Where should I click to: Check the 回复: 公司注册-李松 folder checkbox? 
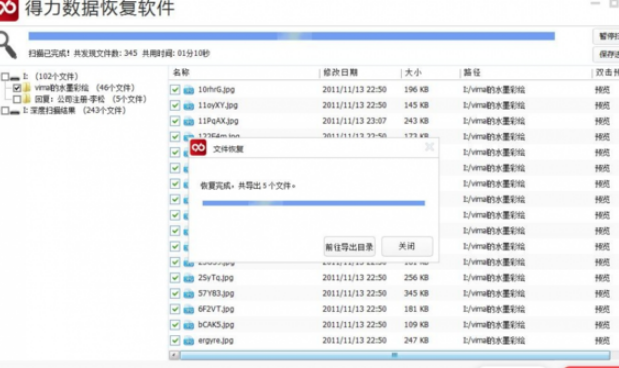pos(17,99)
